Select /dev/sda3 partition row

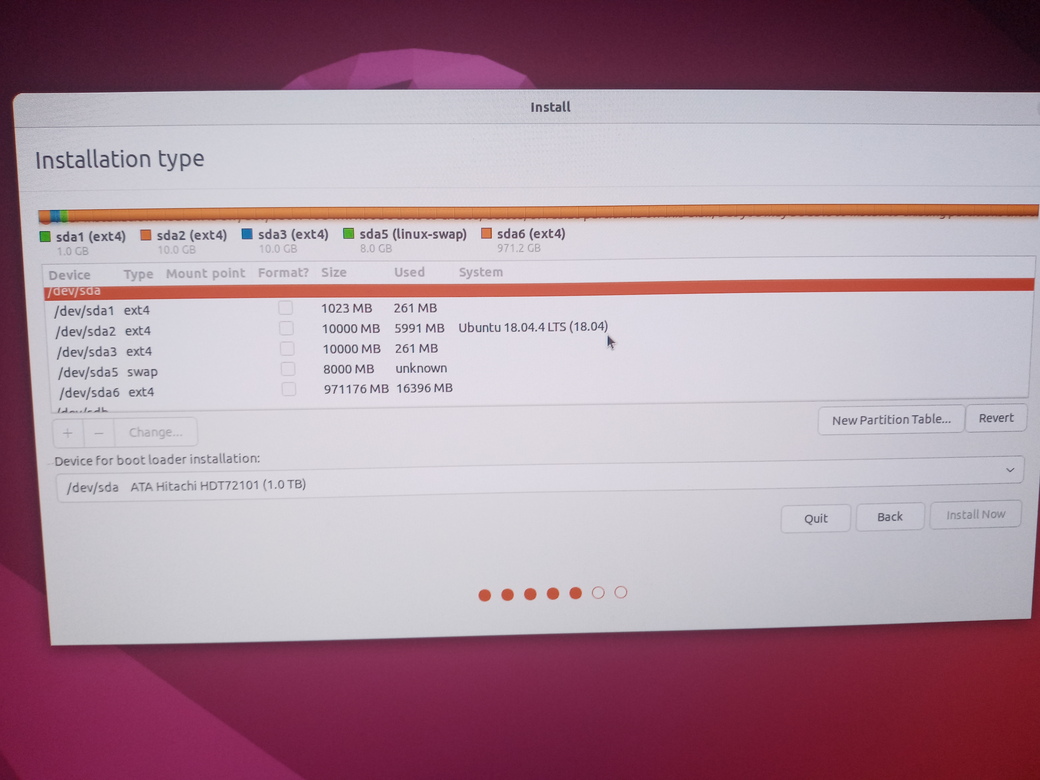pyautogui.click(x=540, y=350)
